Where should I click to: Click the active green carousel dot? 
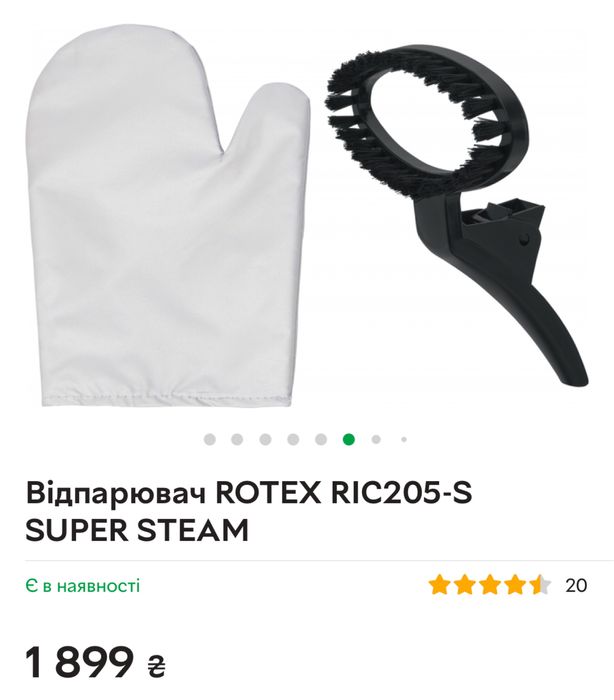point(349,439)
